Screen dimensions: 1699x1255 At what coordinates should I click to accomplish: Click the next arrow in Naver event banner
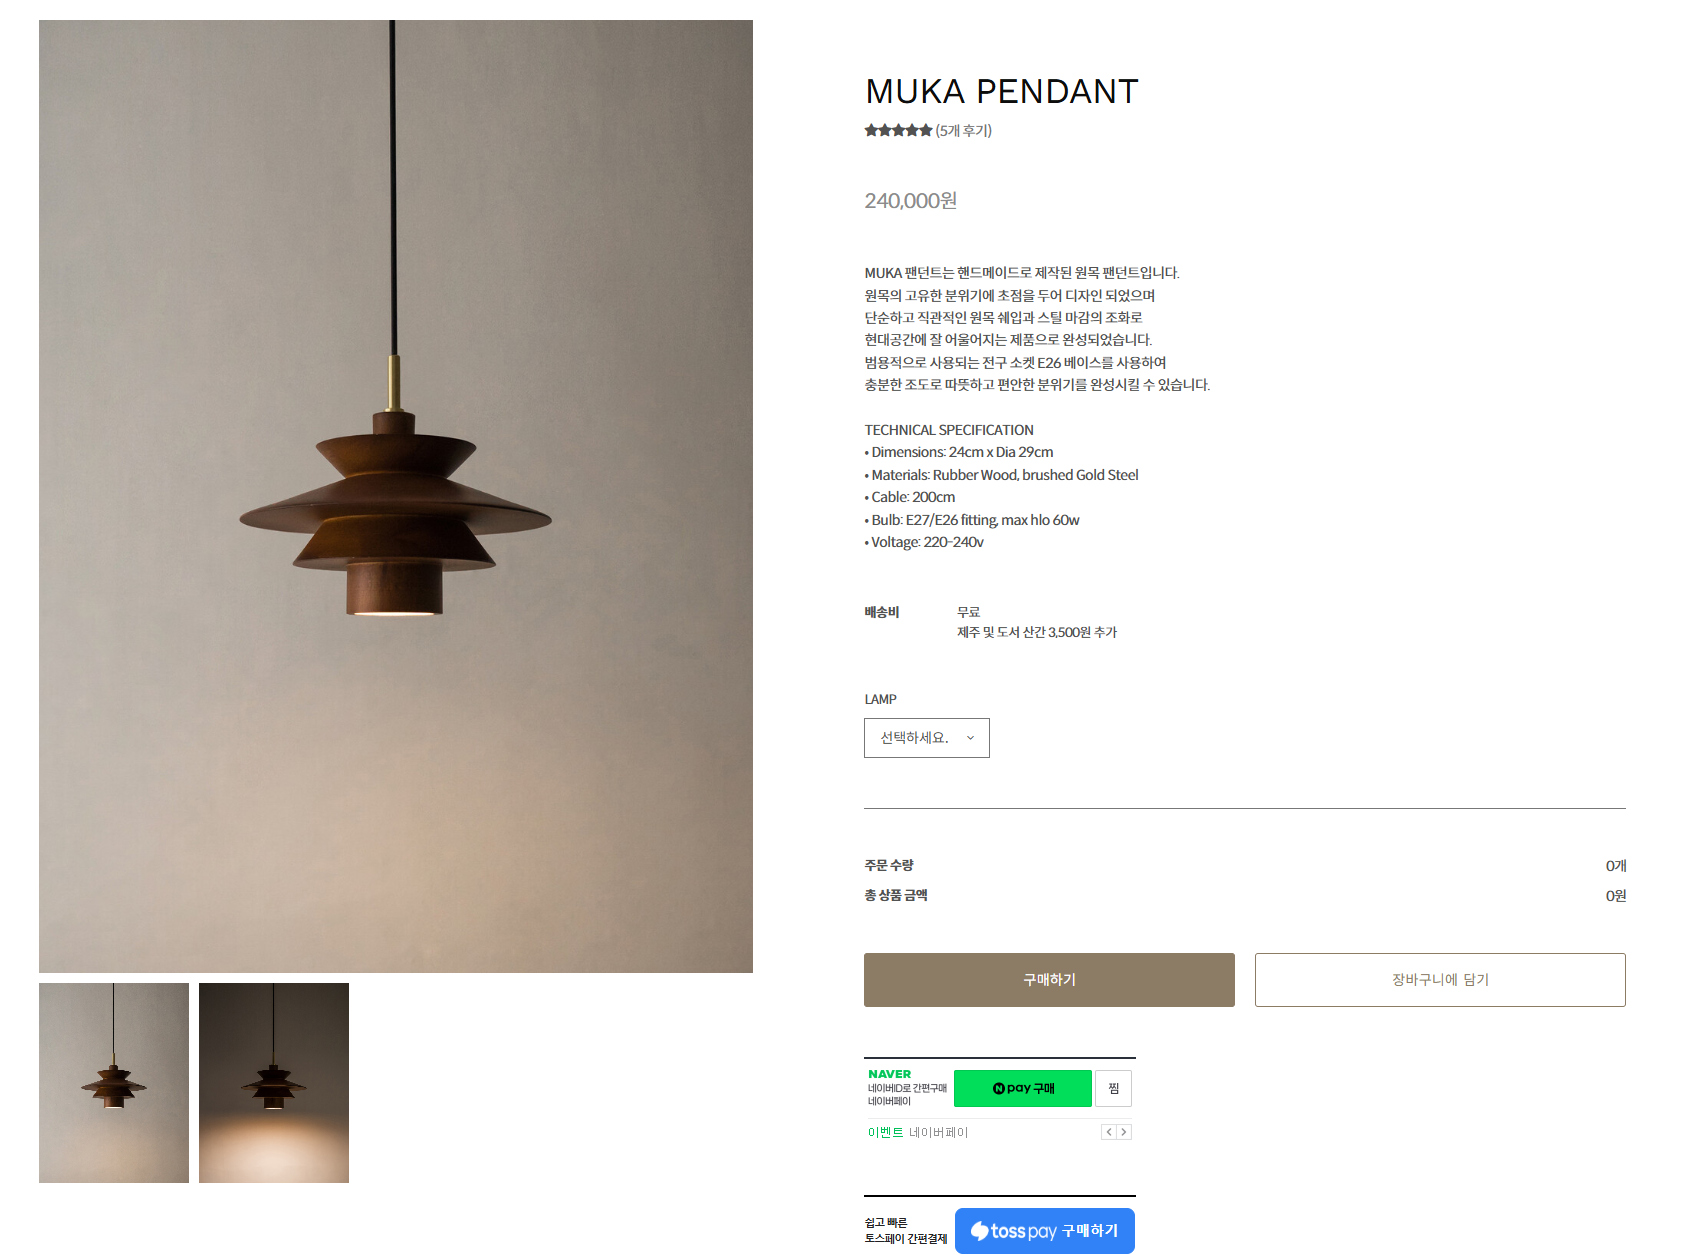1124,1132
